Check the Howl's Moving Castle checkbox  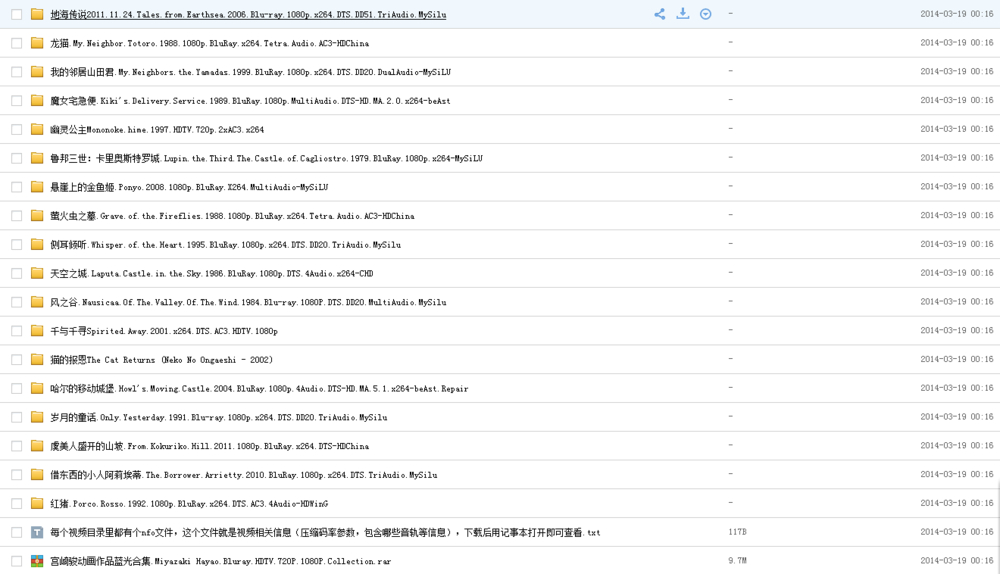pyautogui.click(x=17, y=388)
